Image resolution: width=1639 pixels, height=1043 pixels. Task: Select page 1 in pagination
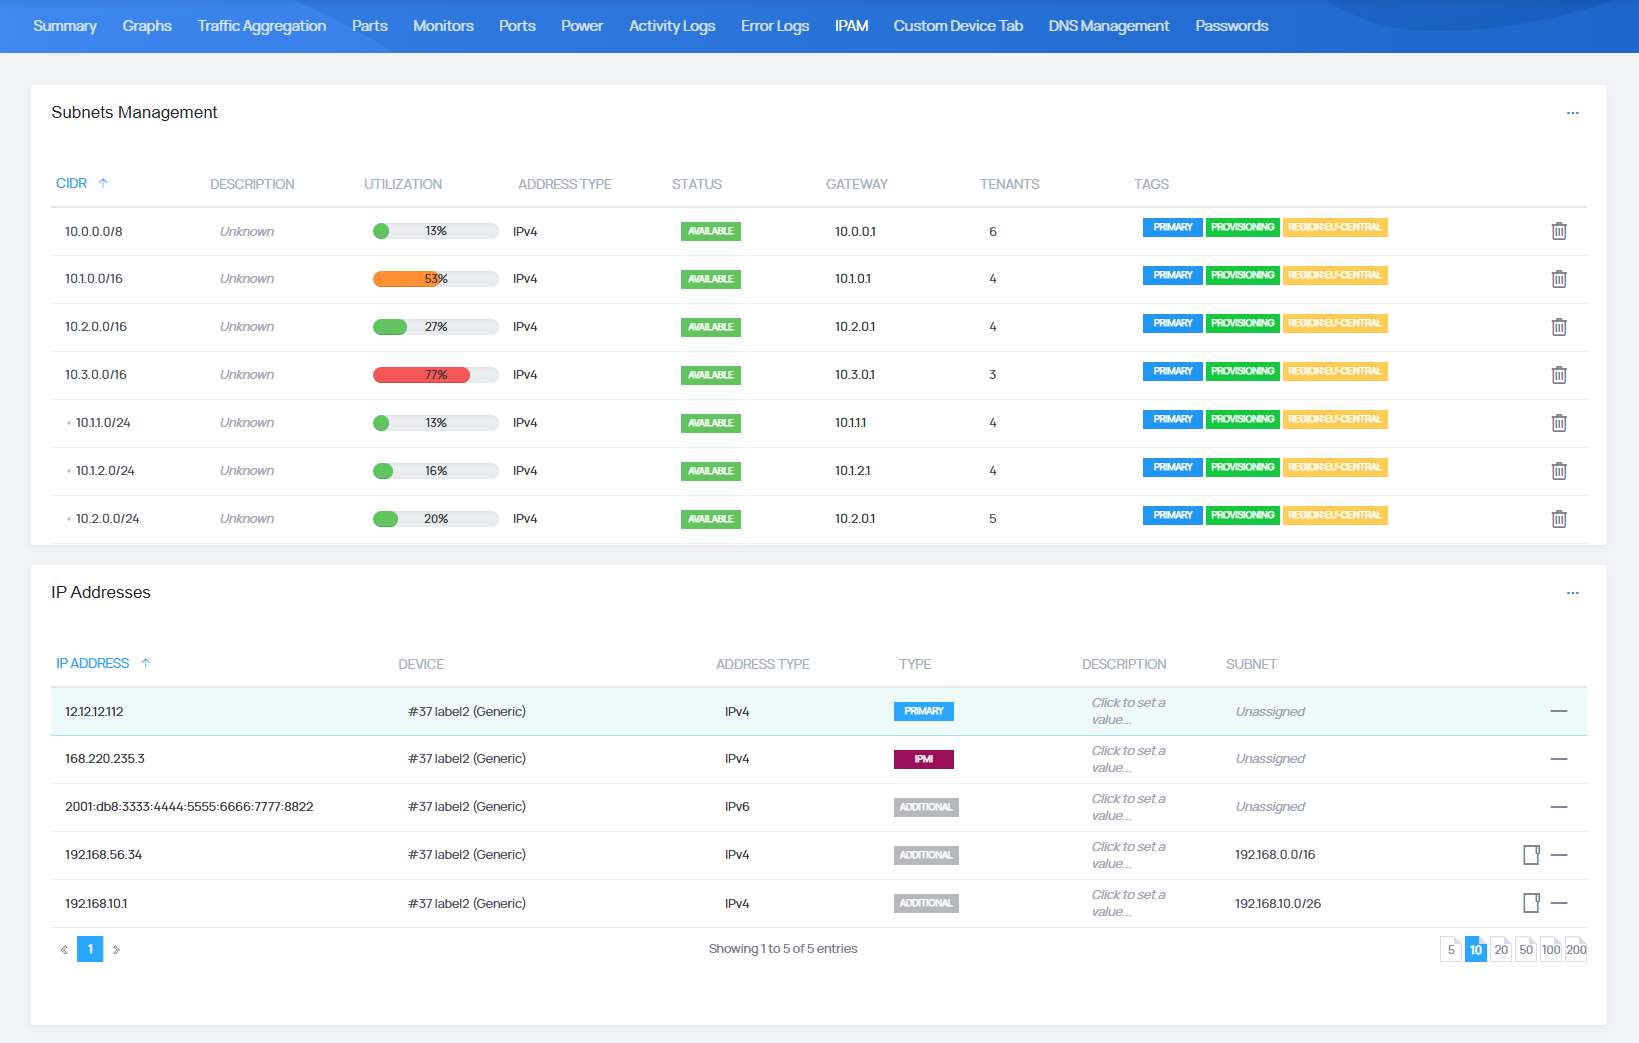point(90,949)
